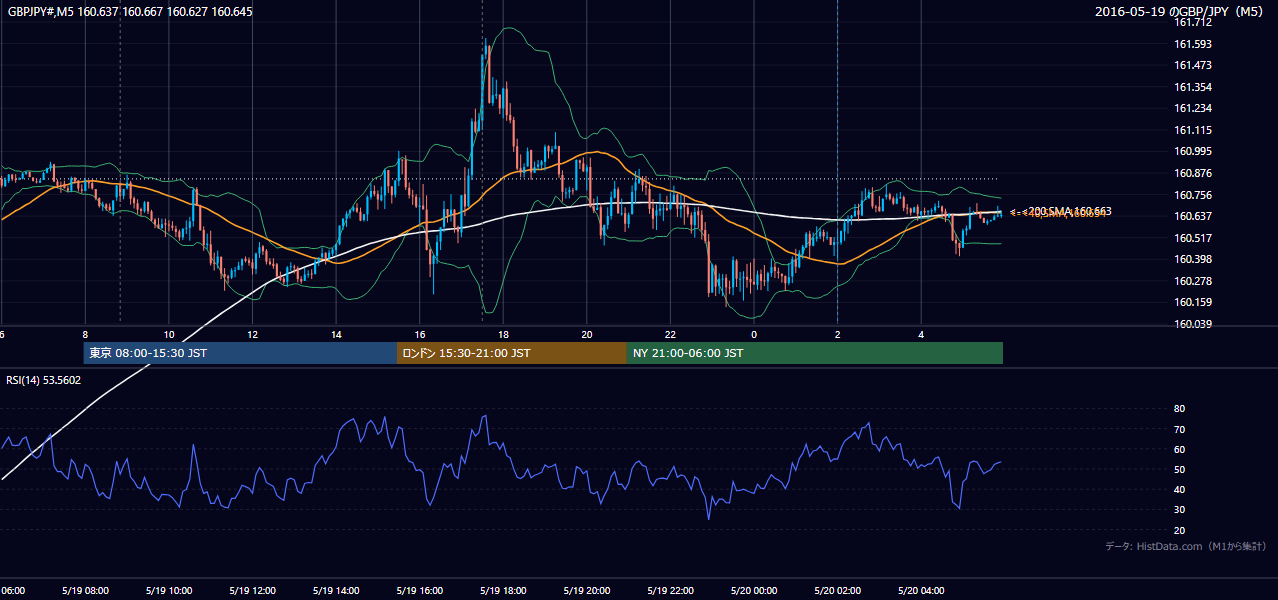Click RSI scale value 30
1278x600 pixels.
[x=1180, y=510]
